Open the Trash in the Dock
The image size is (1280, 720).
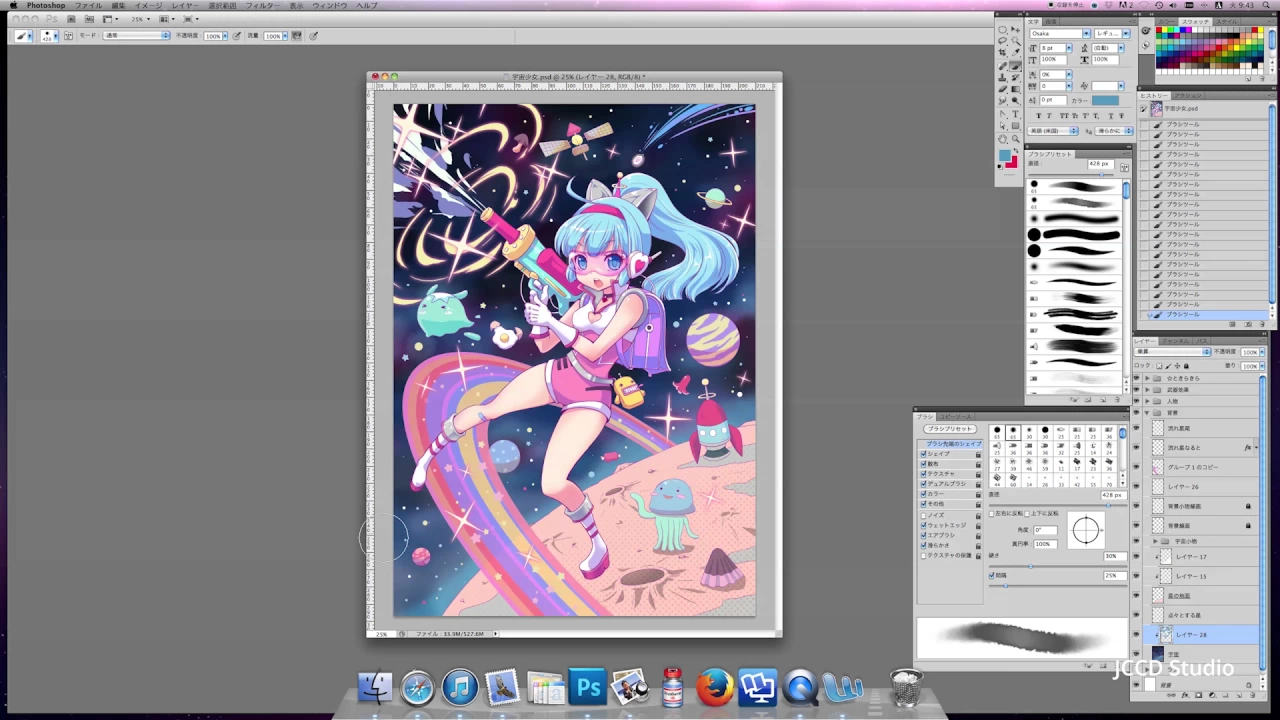tap(906, 687)
